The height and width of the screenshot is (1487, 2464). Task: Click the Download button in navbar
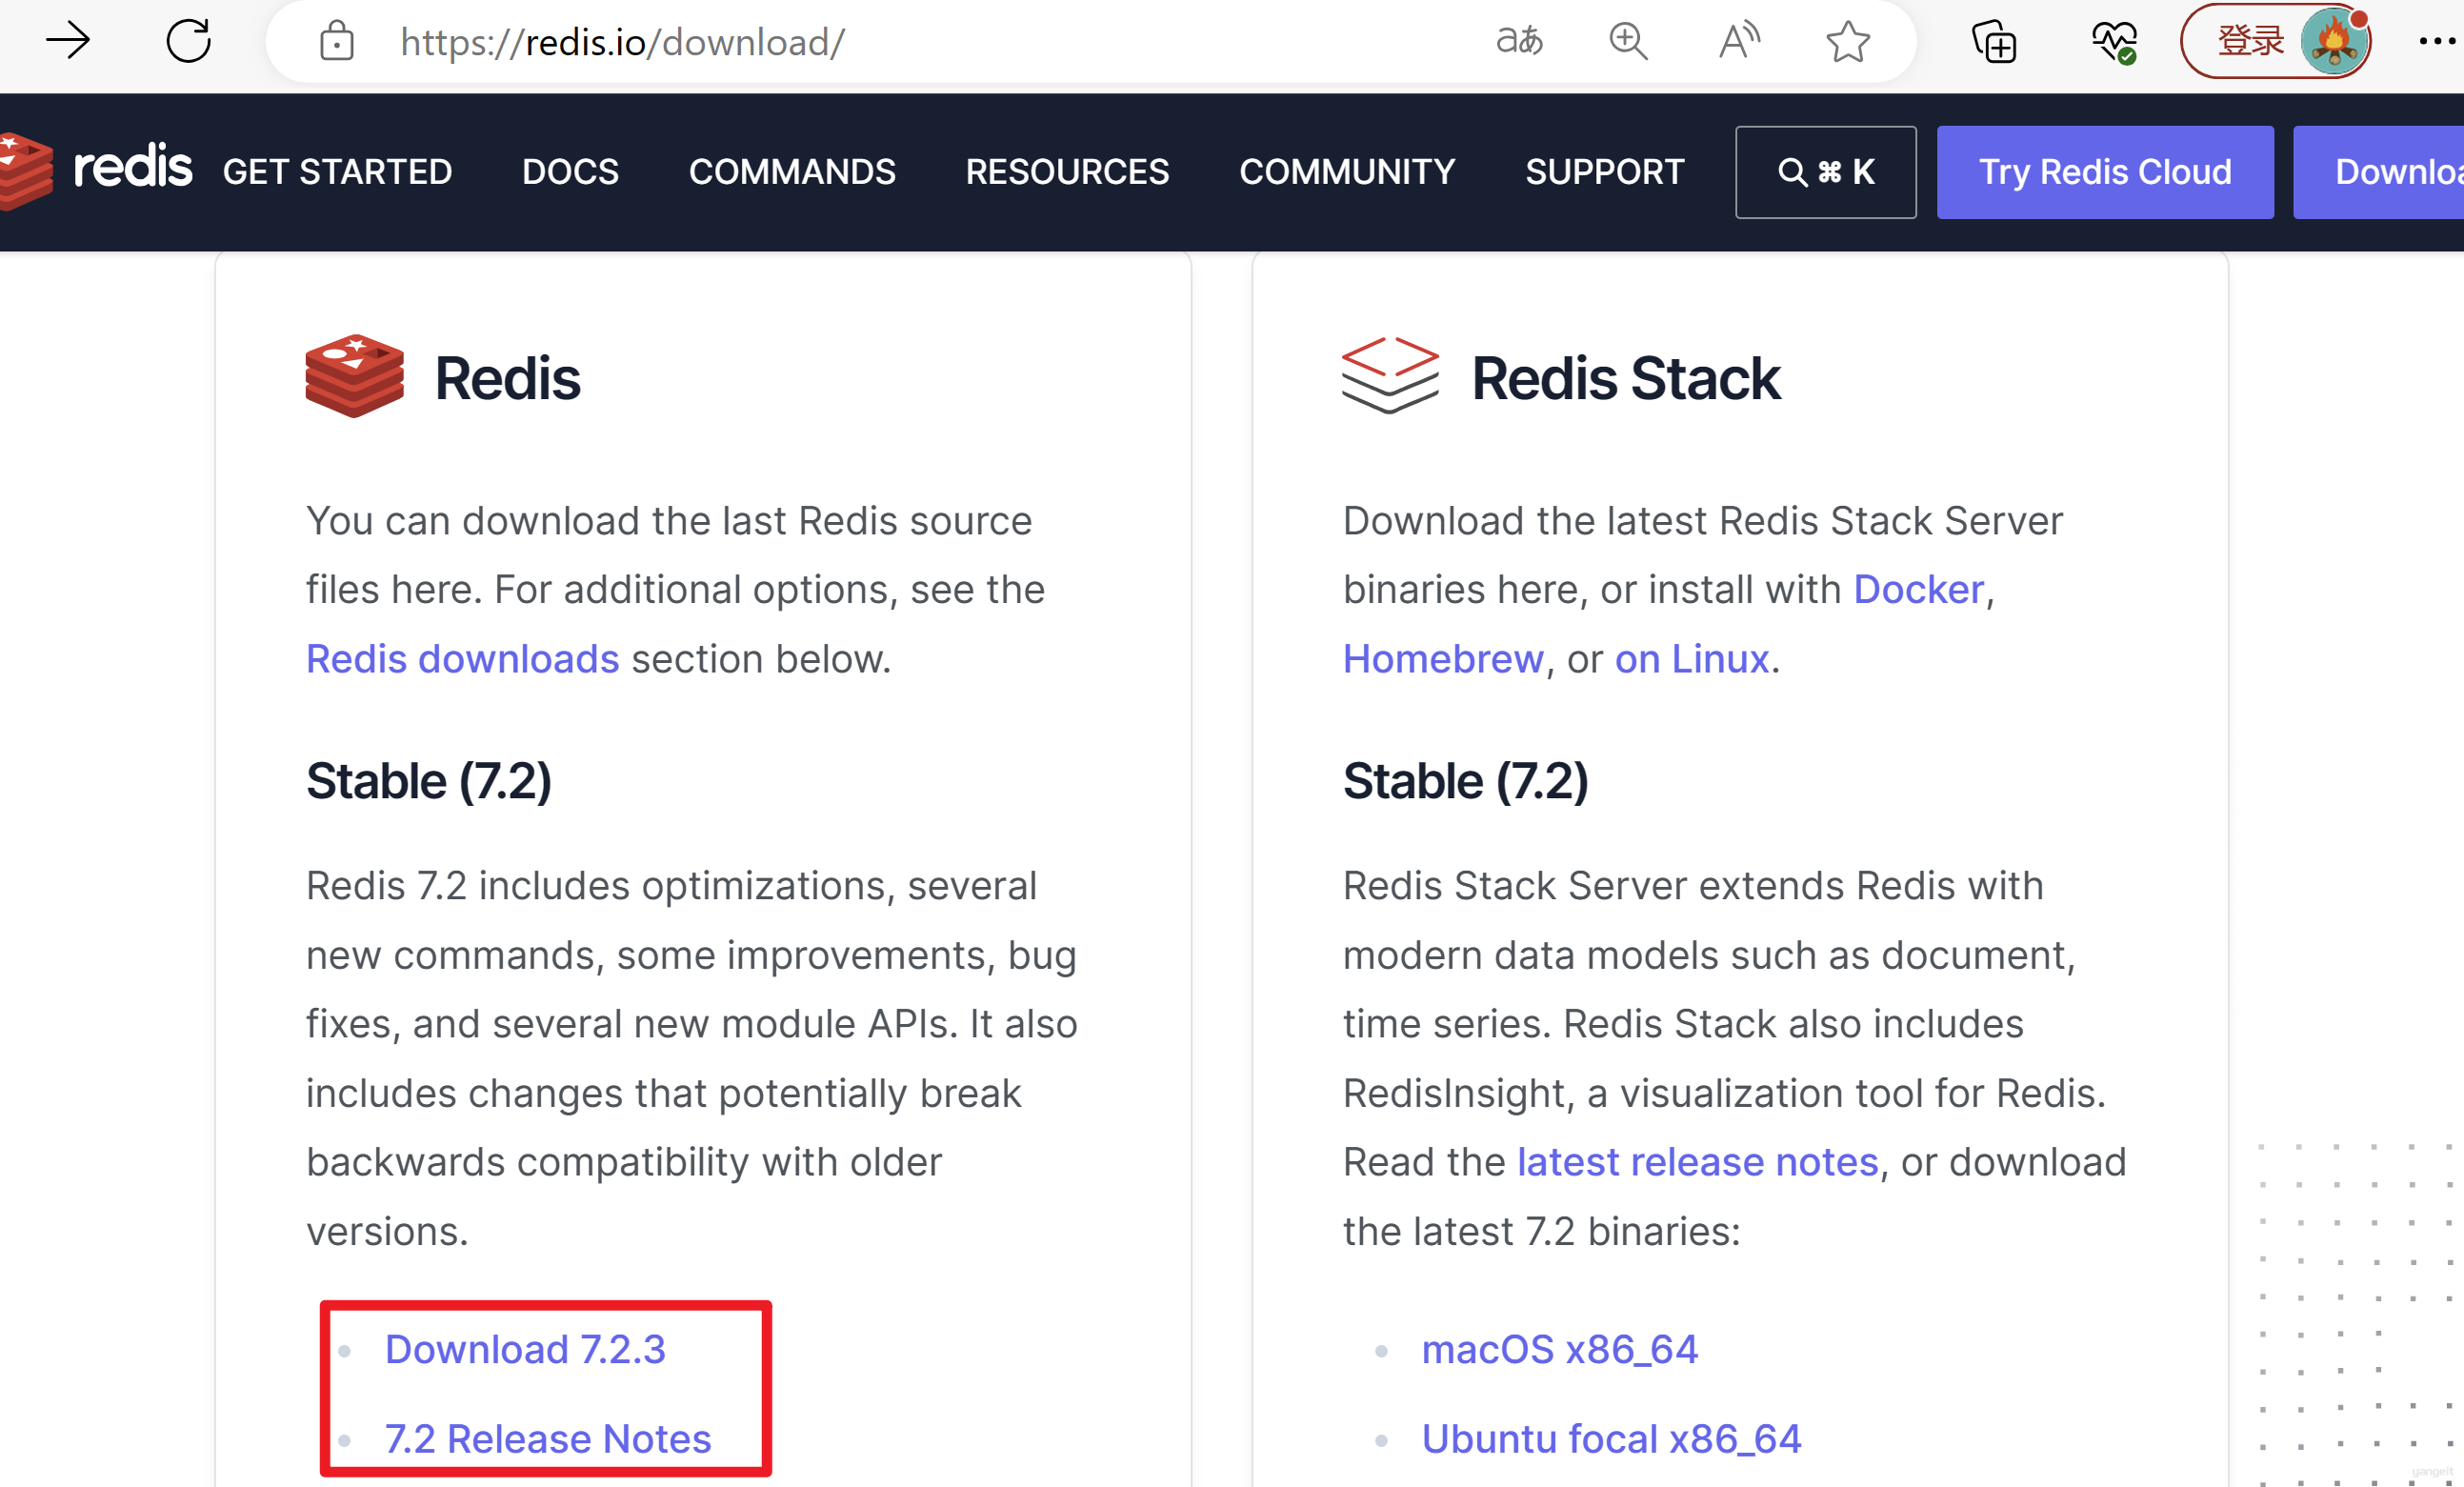pyautogui.click(x=2378, y=172)
